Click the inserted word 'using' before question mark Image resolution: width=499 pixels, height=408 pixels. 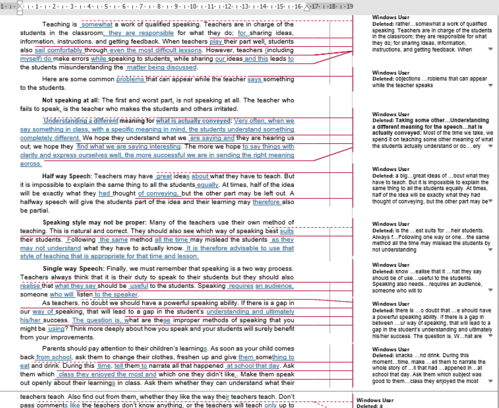coord(56,329)
